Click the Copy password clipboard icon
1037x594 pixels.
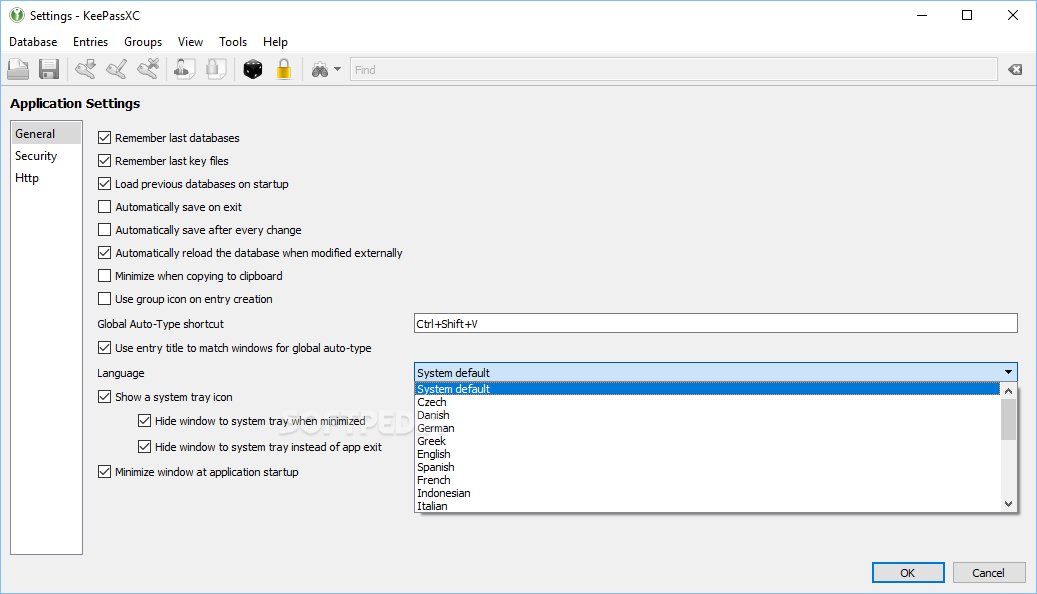216,69
